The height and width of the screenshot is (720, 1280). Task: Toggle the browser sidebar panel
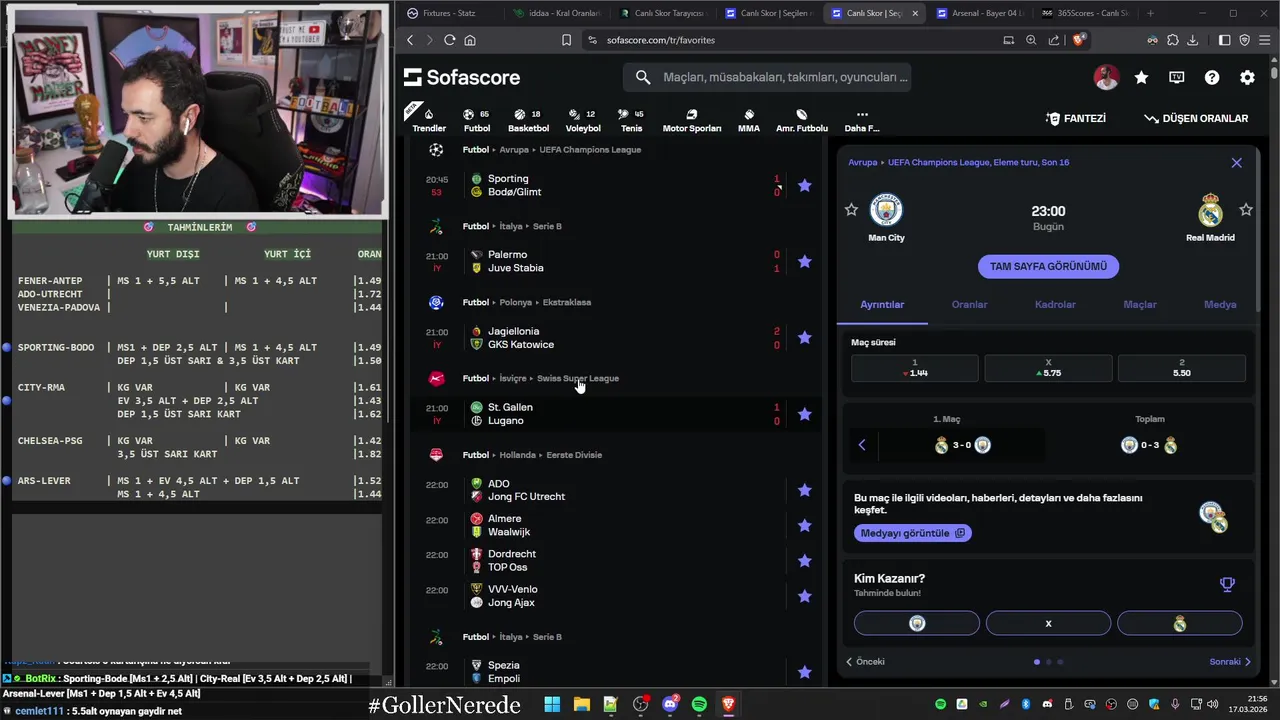pyautogui.click(x=1225, y=40)
